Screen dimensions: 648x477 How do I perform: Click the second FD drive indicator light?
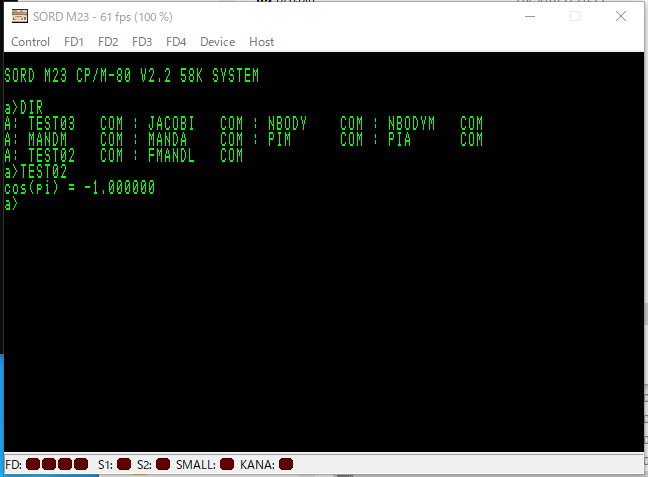click(49, 464)
